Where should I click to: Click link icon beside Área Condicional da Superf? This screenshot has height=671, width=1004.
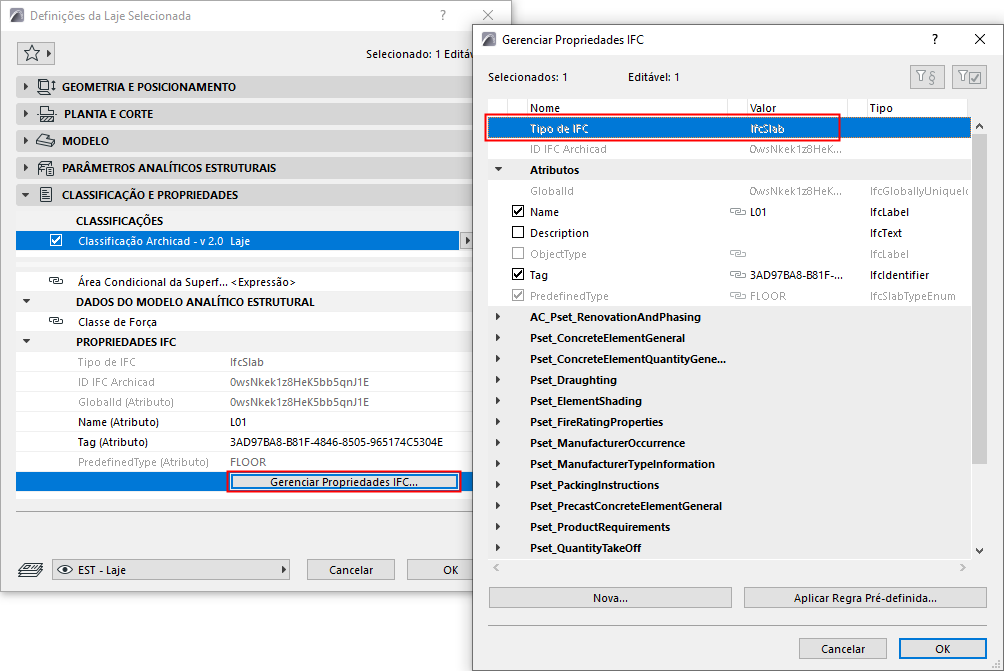click(x=56, y=281)
